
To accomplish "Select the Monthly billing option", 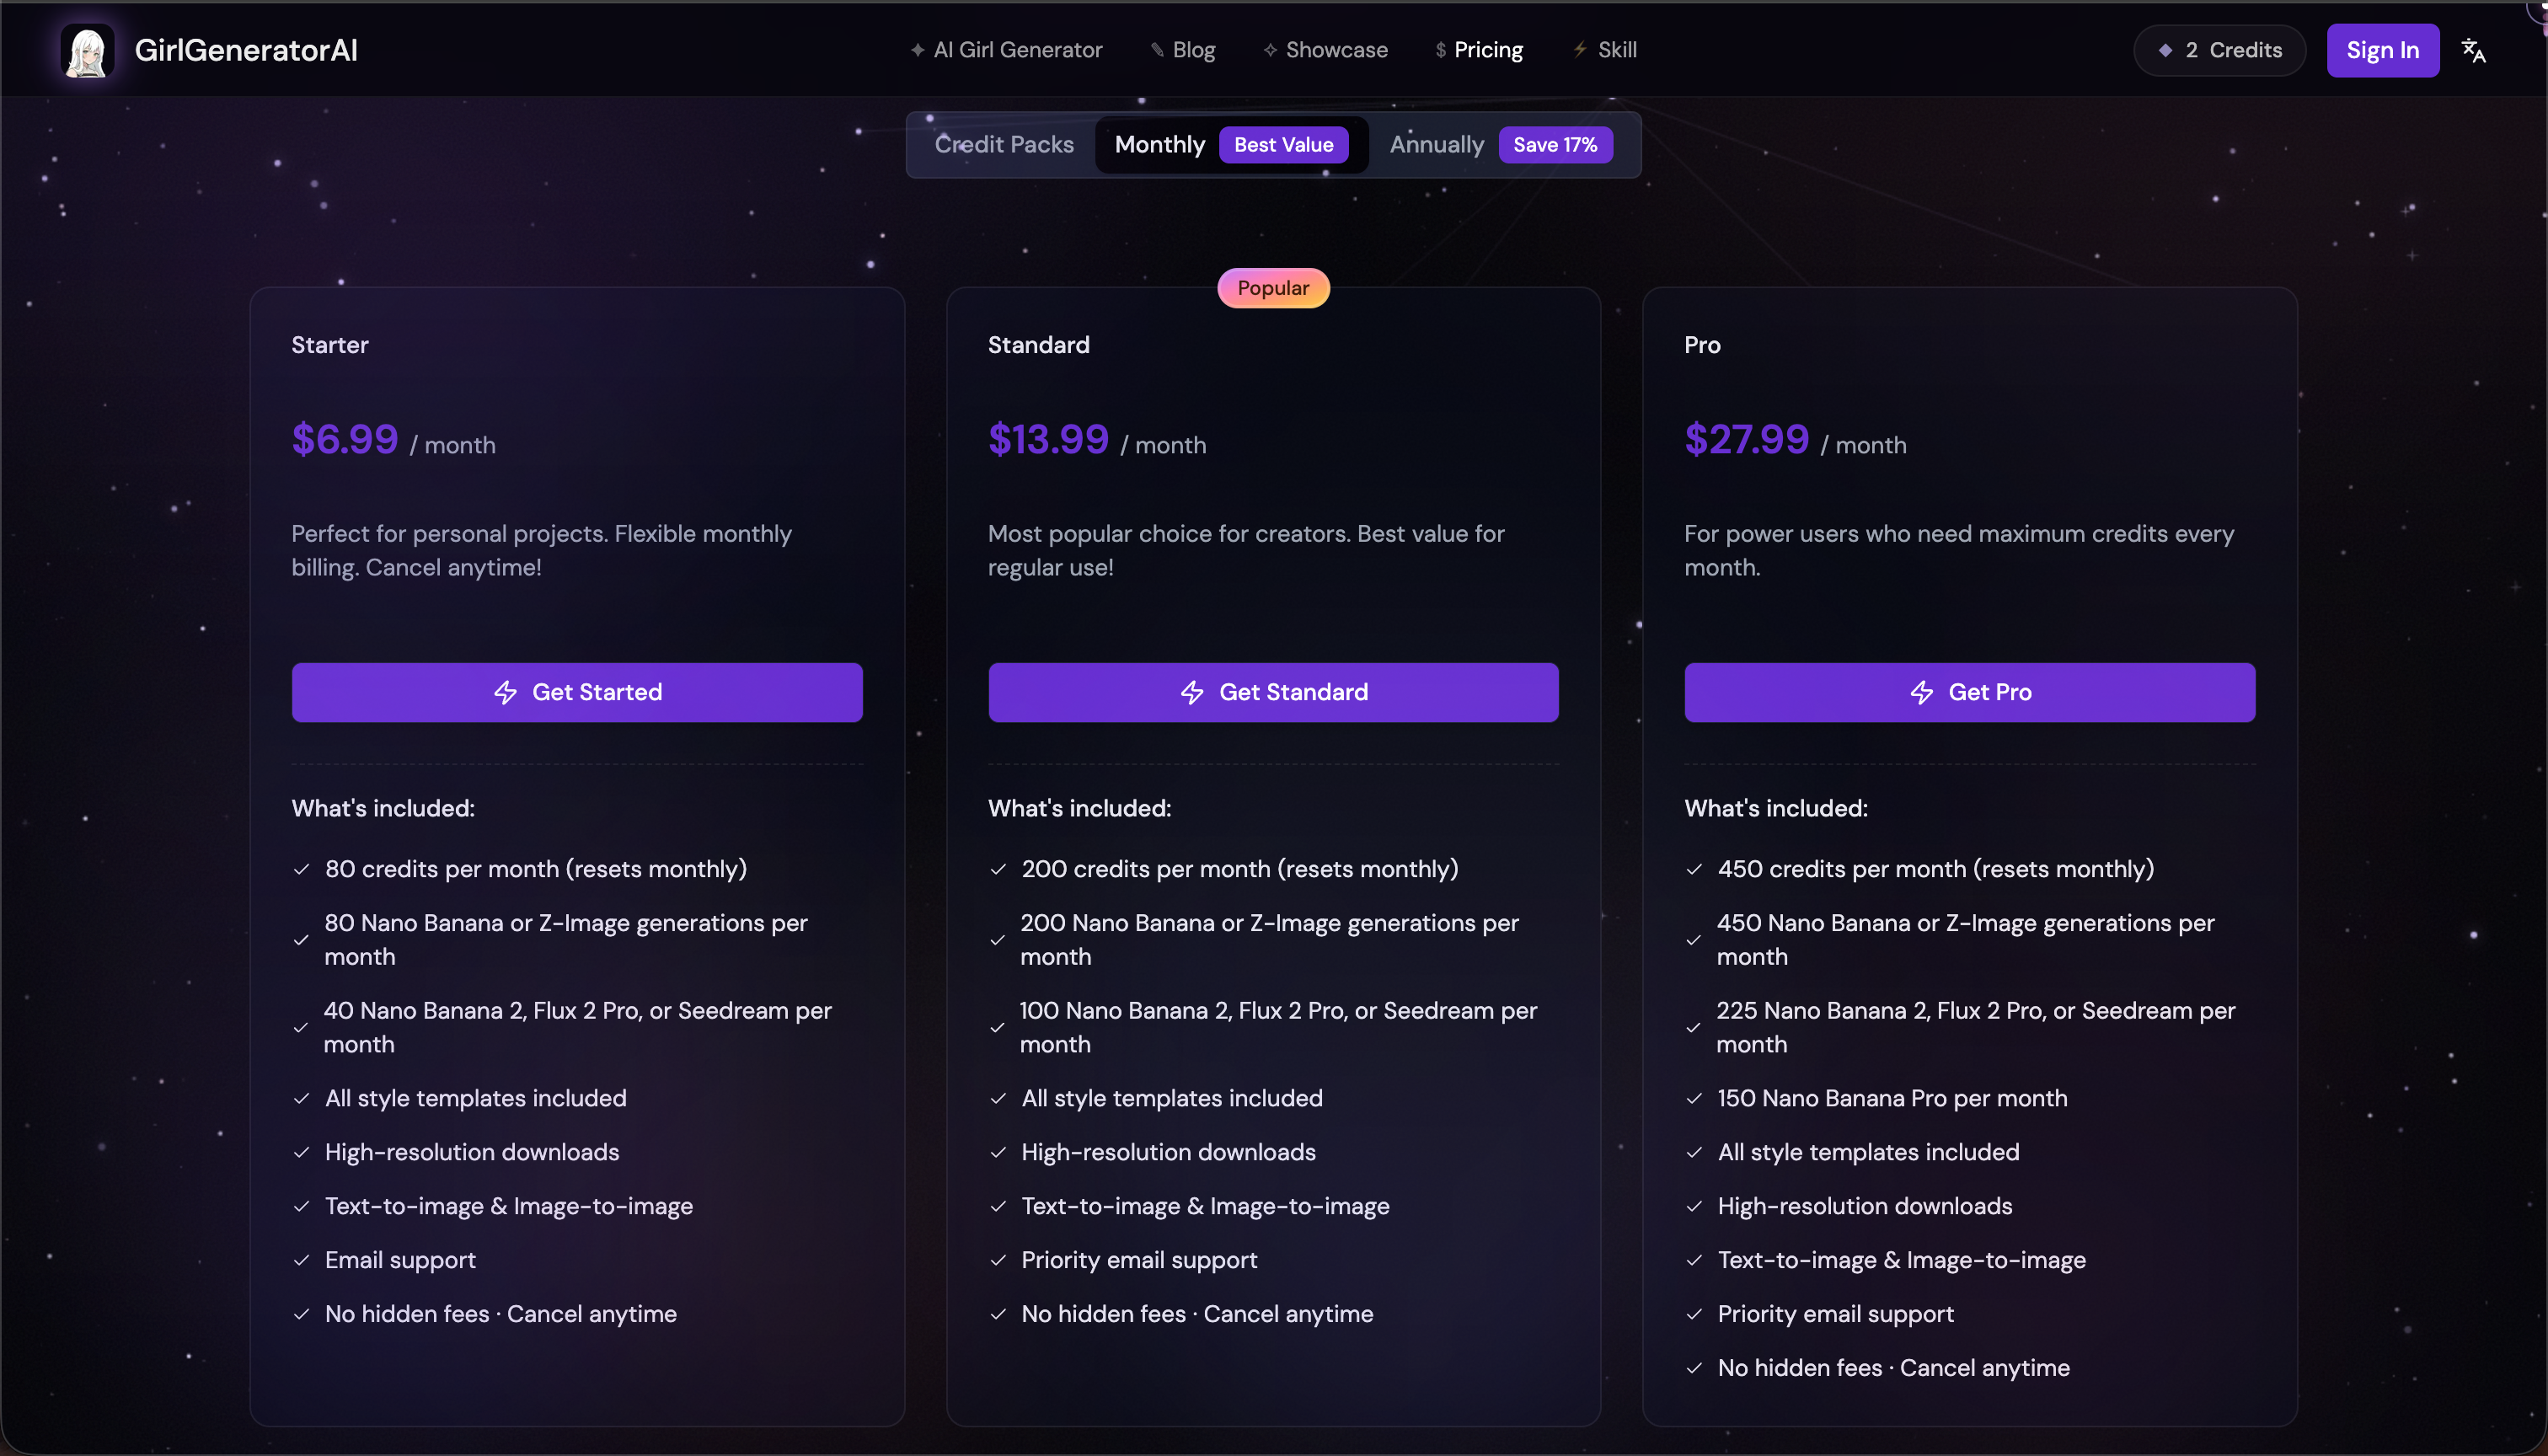I will tap(1160, 145).
